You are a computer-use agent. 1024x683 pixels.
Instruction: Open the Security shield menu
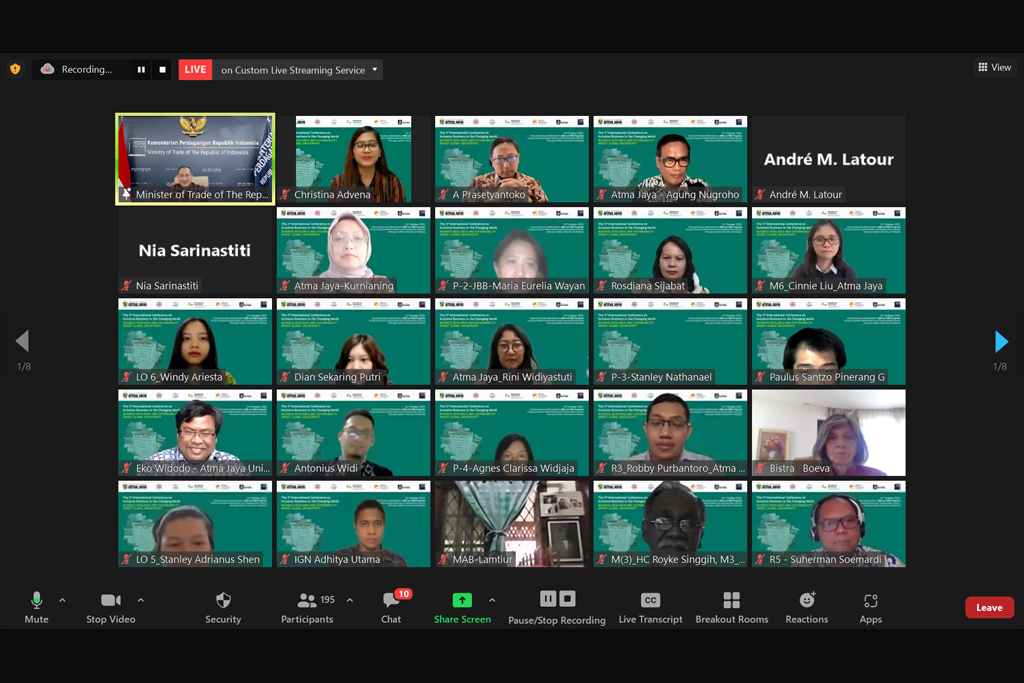(223, 606)
